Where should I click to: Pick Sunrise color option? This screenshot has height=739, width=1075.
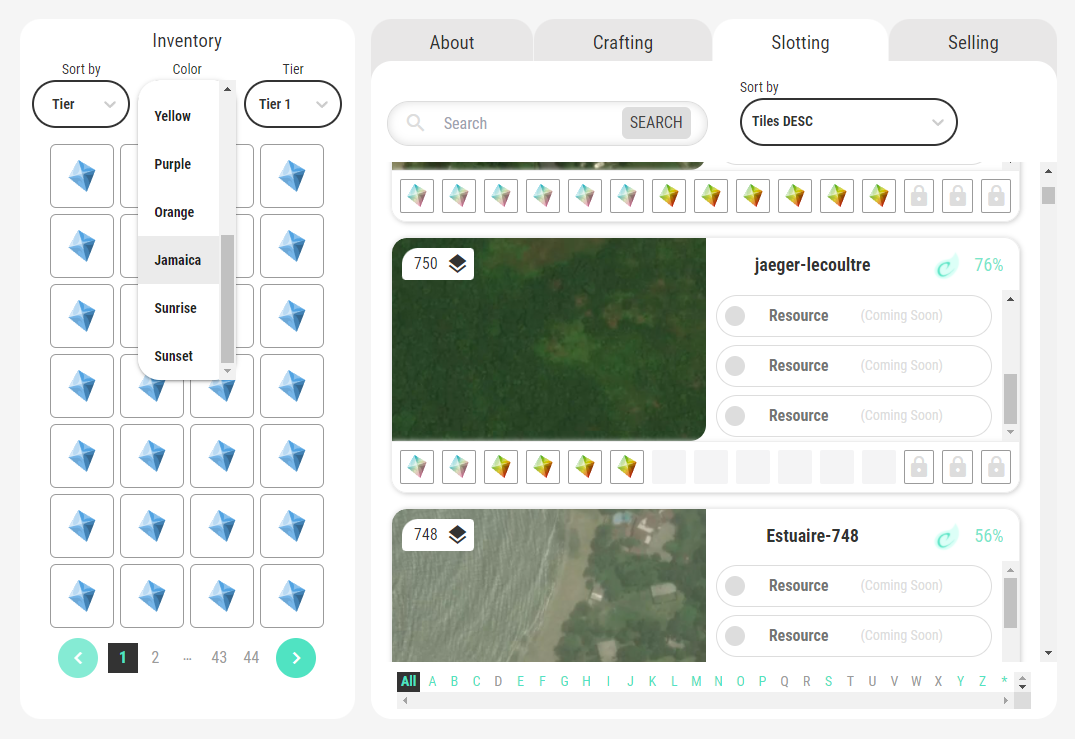tap(178, 308)
